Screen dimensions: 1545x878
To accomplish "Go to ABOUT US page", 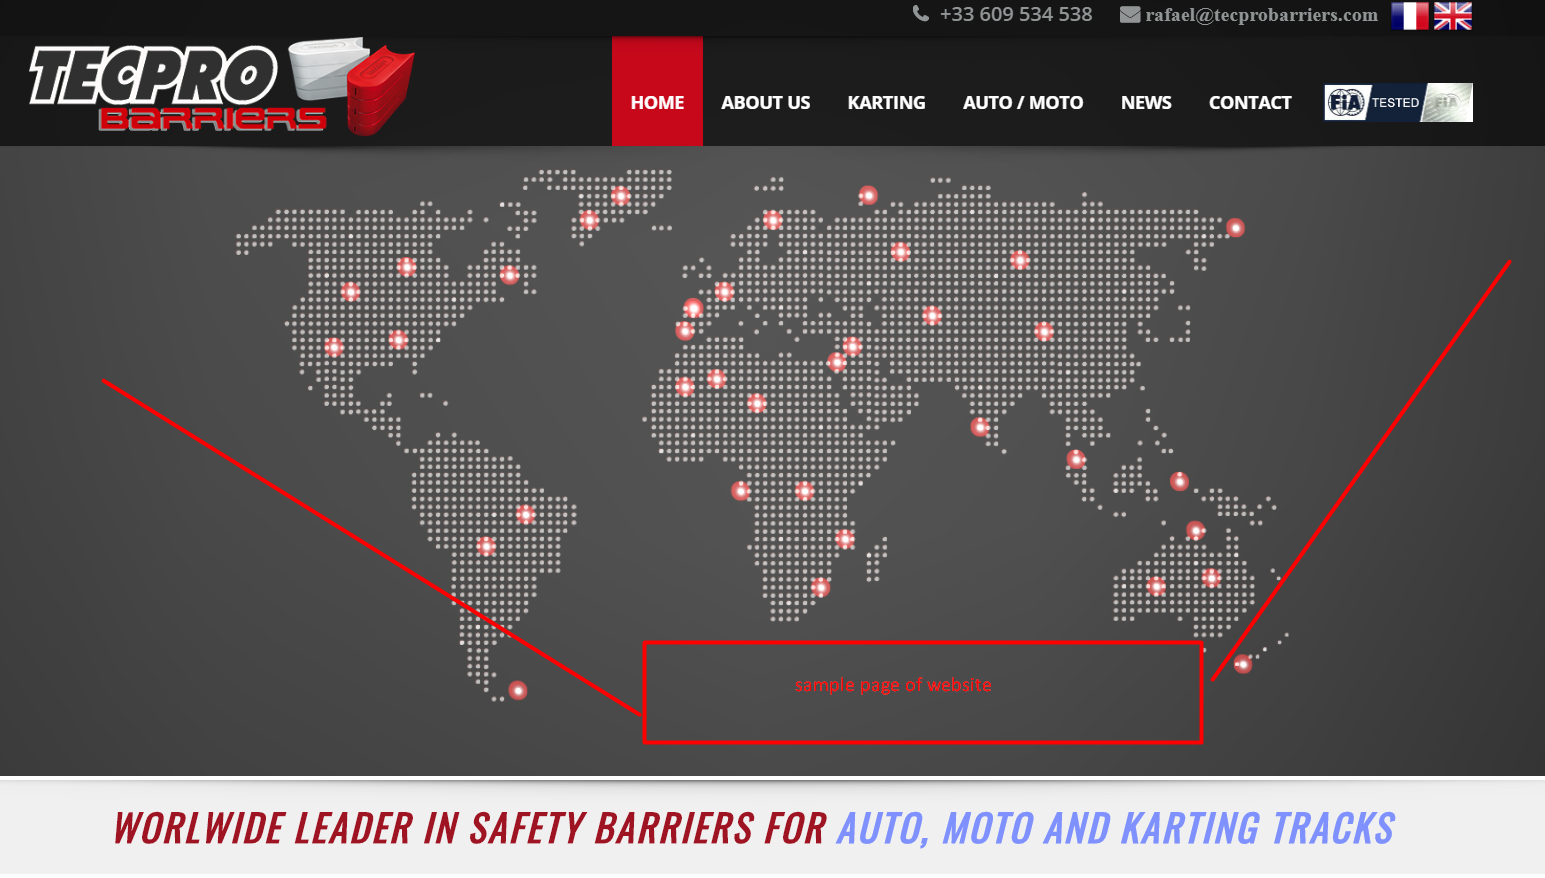I will point(766,103).
